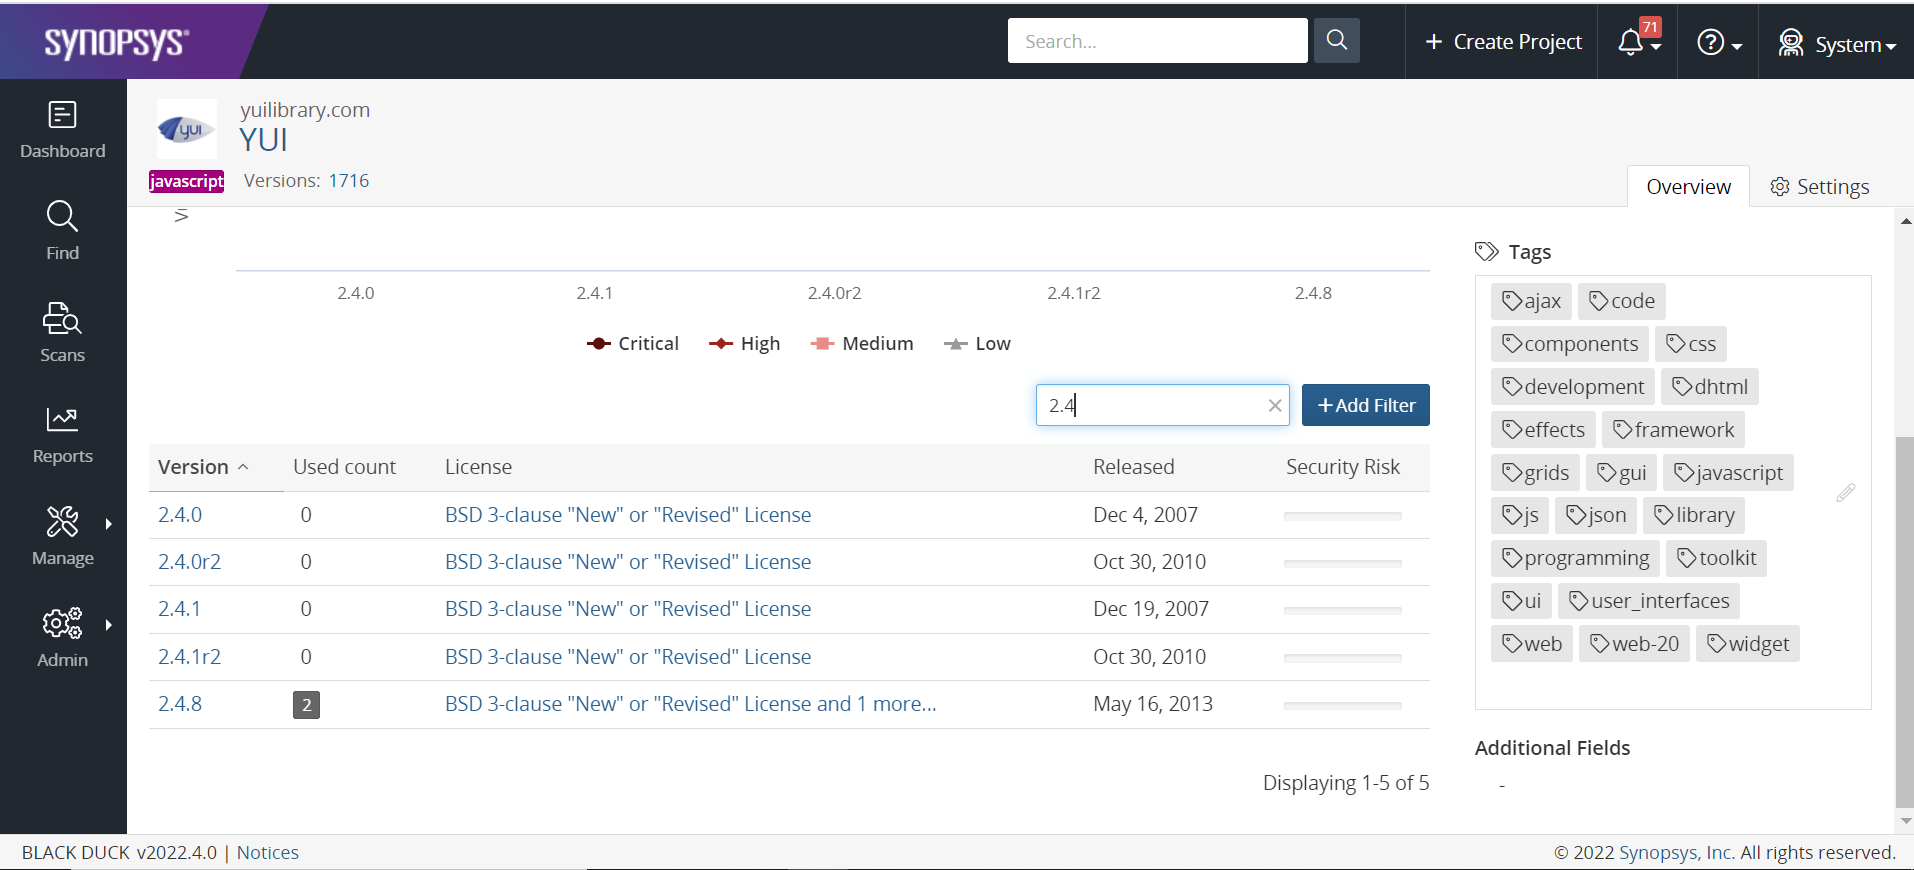Click the web-20 tag
Viewport: 1914px width, 870px height.
click(1635, 645)
